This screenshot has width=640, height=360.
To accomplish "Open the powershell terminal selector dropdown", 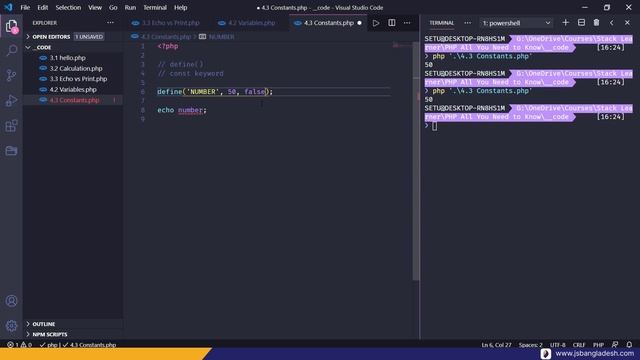I will coord(516,23).
